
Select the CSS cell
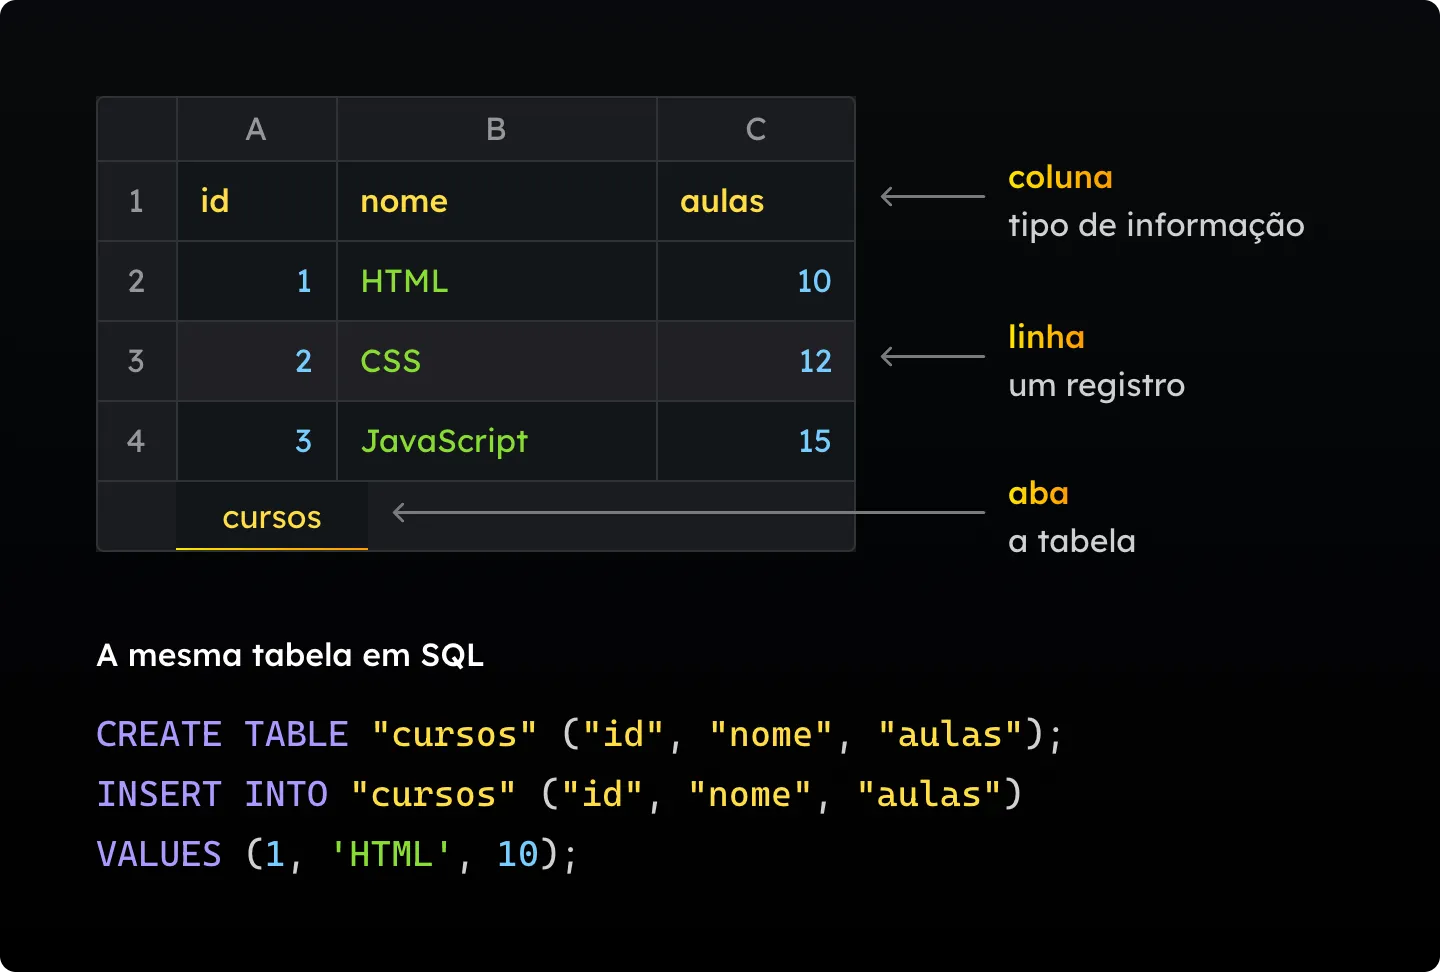pos(497,361)
